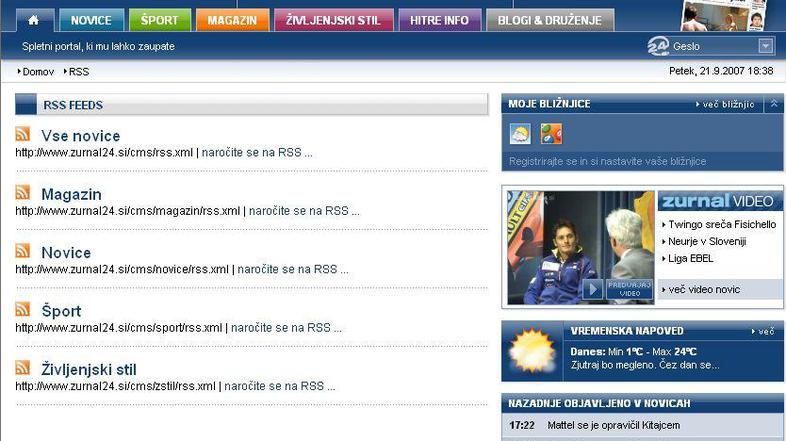The height and width of the screenshot is (441, 786).
Task: Open the Blogi & Druženje tab
Action: coord(550,20)
